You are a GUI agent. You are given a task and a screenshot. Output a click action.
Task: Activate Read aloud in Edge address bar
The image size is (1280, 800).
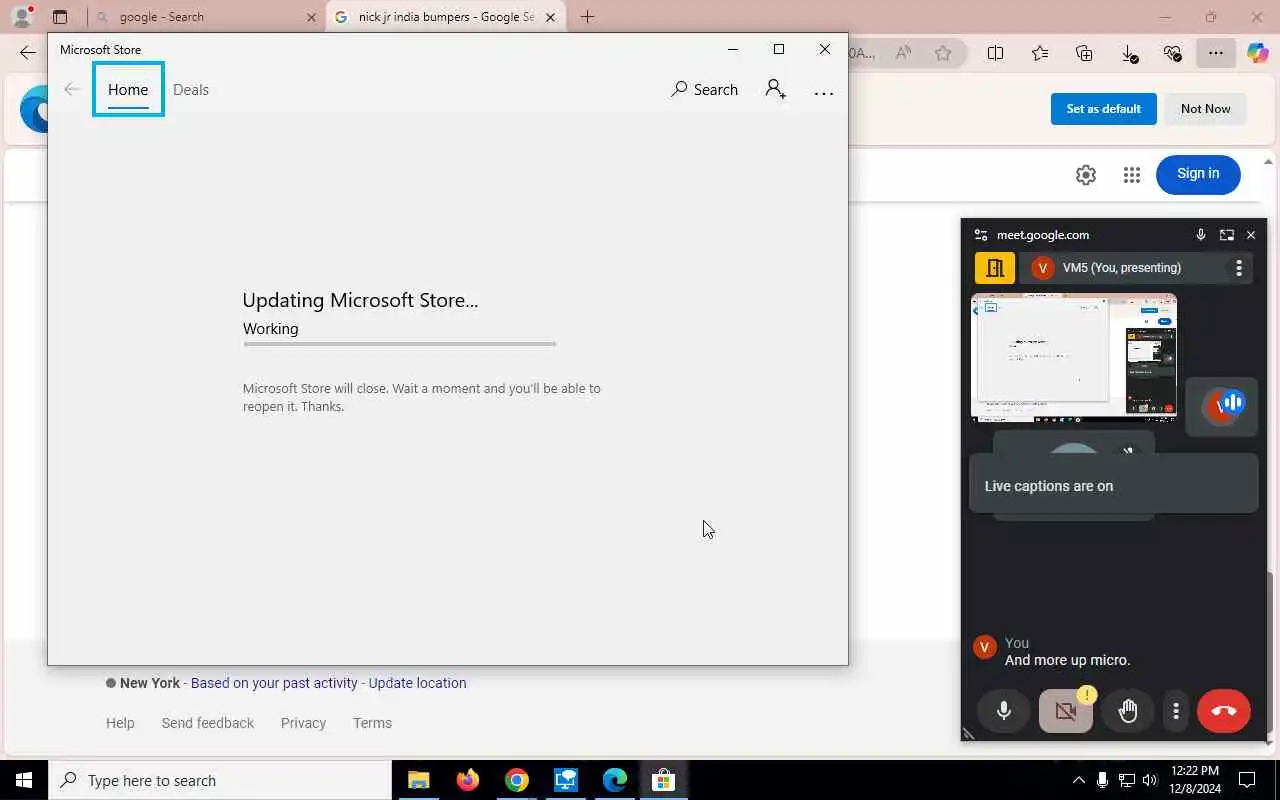(903, 53)
